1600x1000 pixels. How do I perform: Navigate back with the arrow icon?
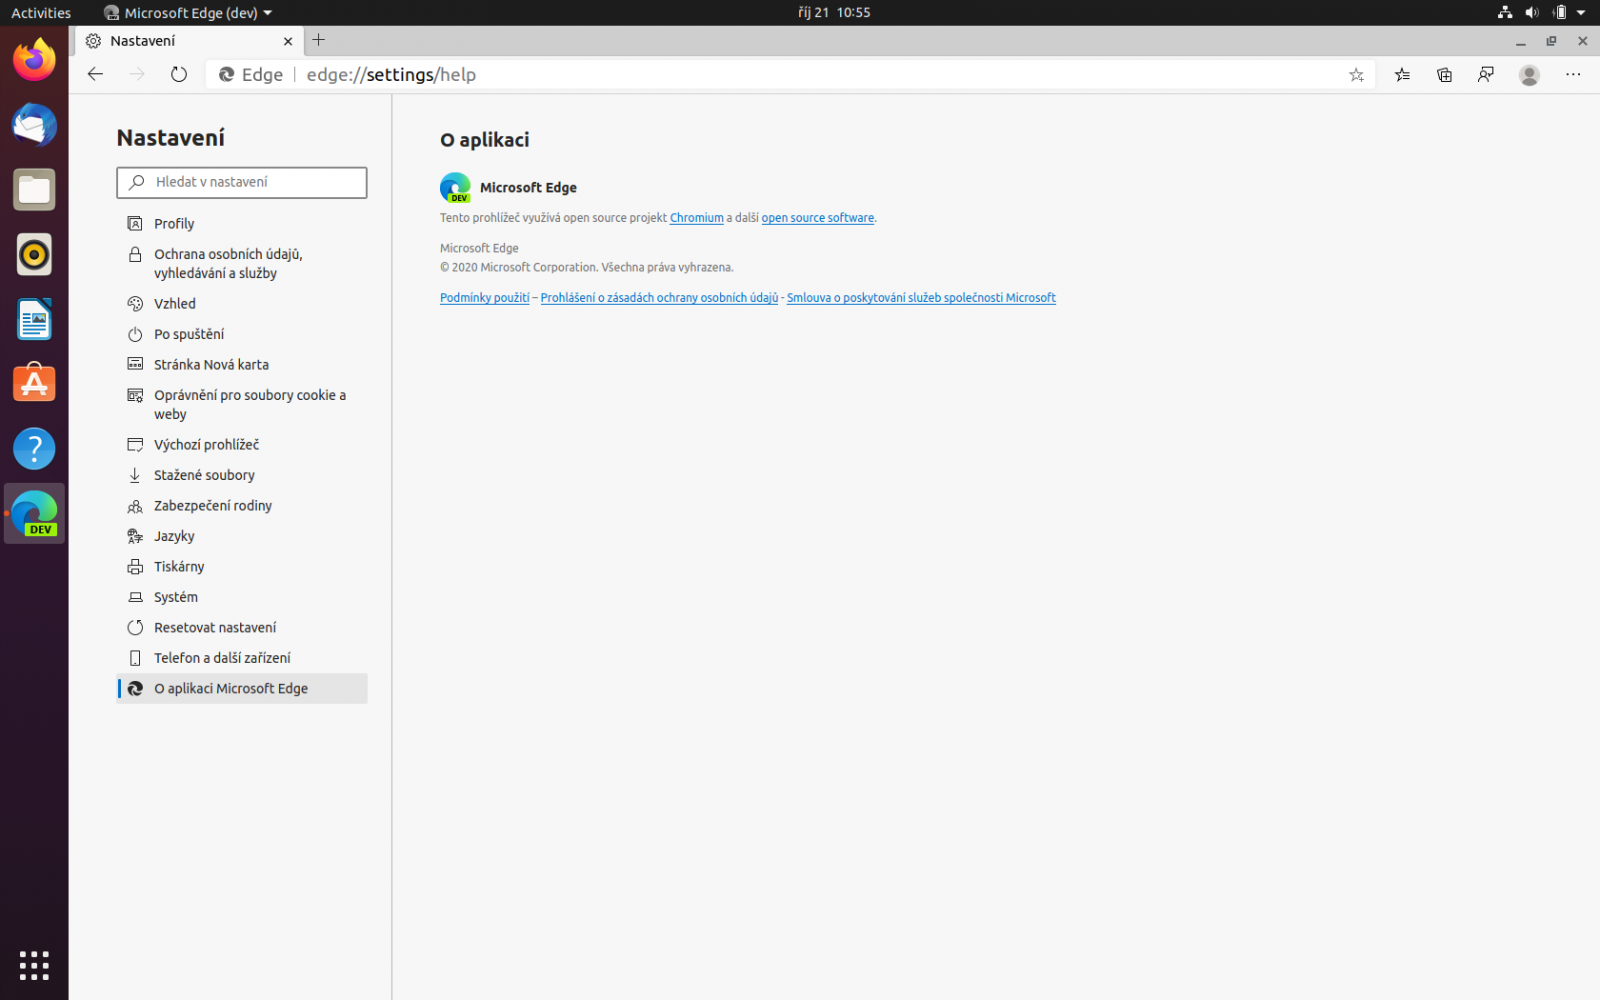click(x=94, y=74)
